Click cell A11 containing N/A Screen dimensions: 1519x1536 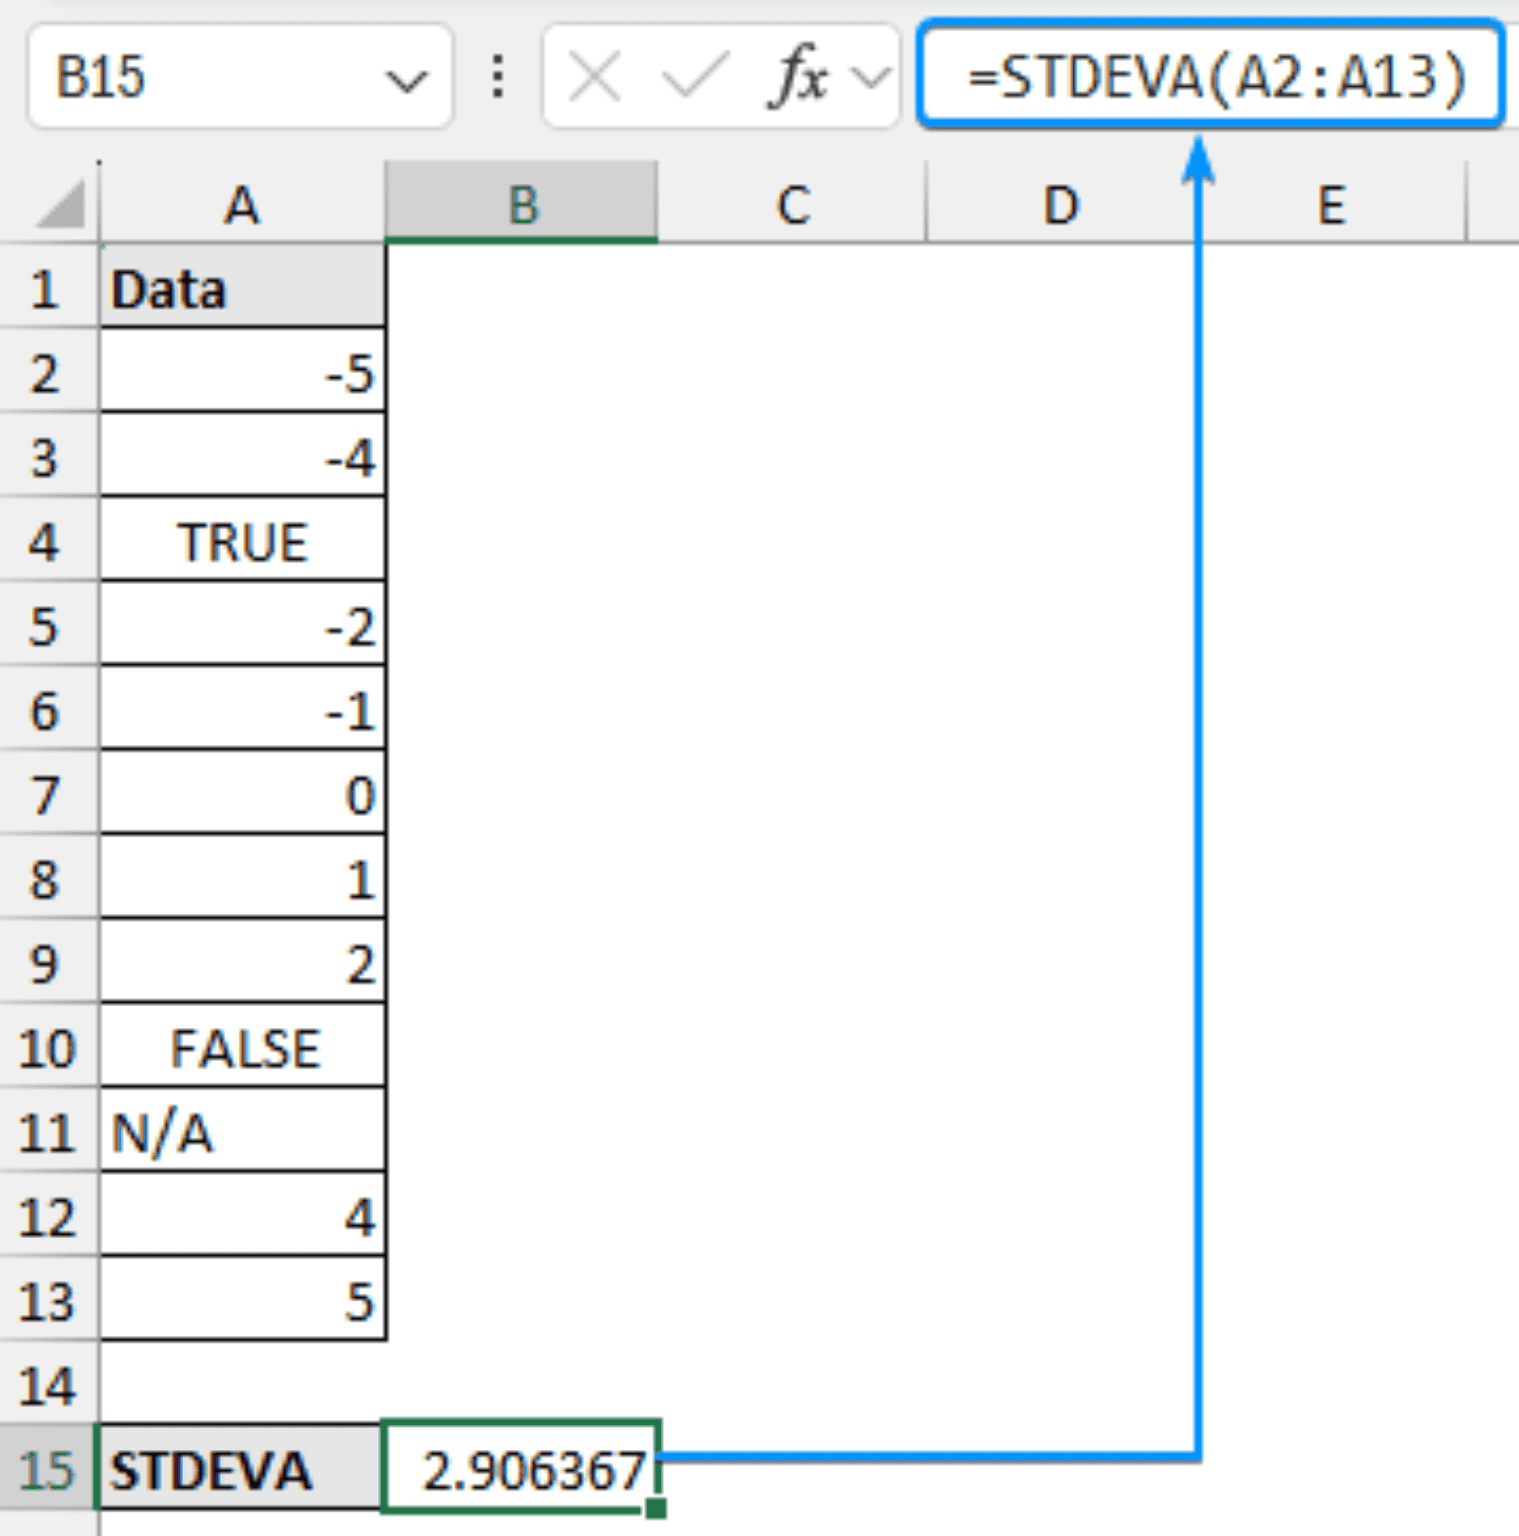pyautogui.click(x=240, y=1131)
